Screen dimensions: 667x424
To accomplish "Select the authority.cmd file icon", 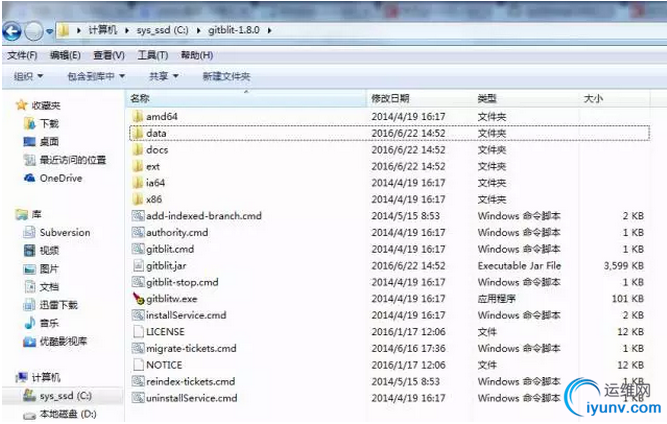I will pos(138,232).
